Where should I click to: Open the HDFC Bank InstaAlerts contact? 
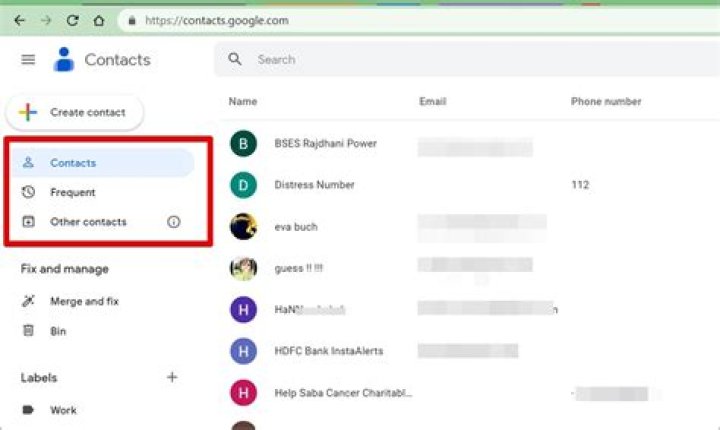(329, 351)
